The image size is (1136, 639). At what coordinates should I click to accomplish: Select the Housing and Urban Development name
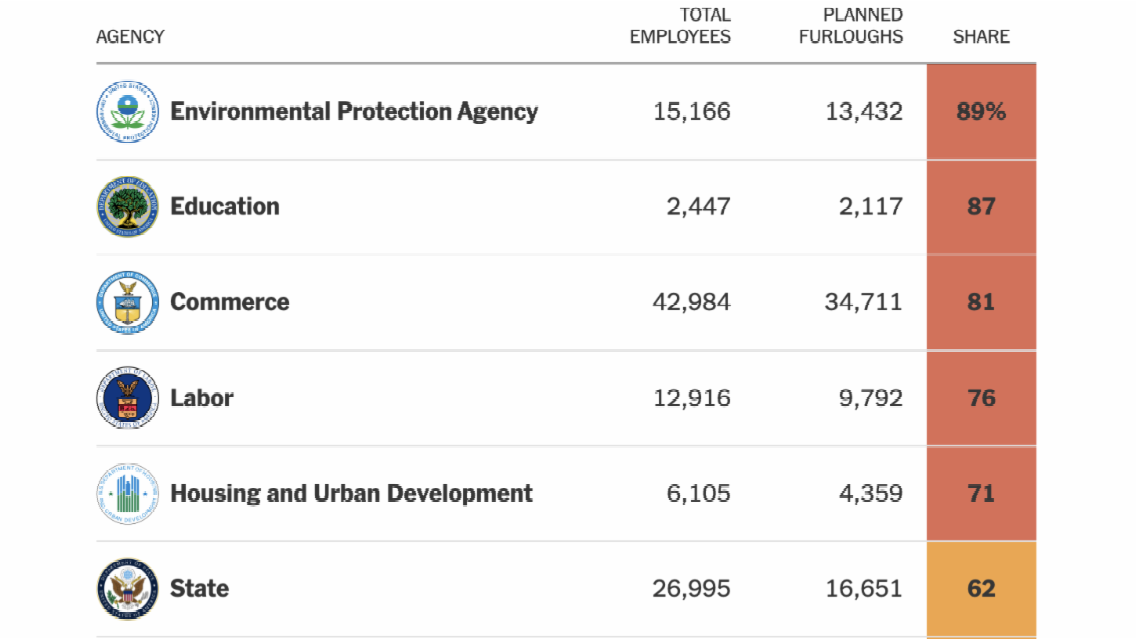pos(351,493)
